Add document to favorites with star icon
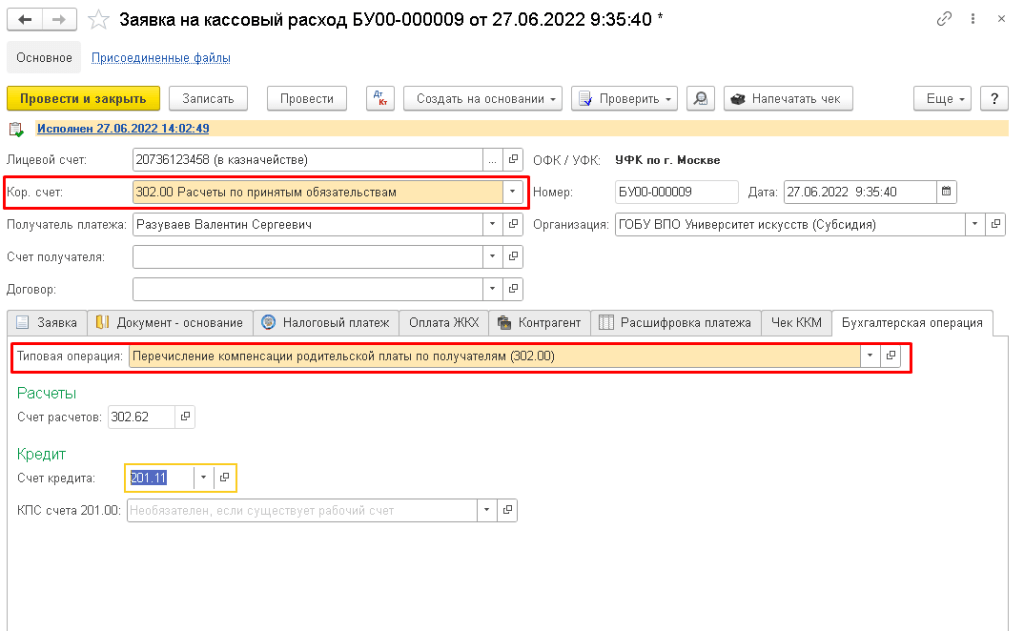This screenshot has width=1024, height=631. pyautogui.click(x=98, y=20)
